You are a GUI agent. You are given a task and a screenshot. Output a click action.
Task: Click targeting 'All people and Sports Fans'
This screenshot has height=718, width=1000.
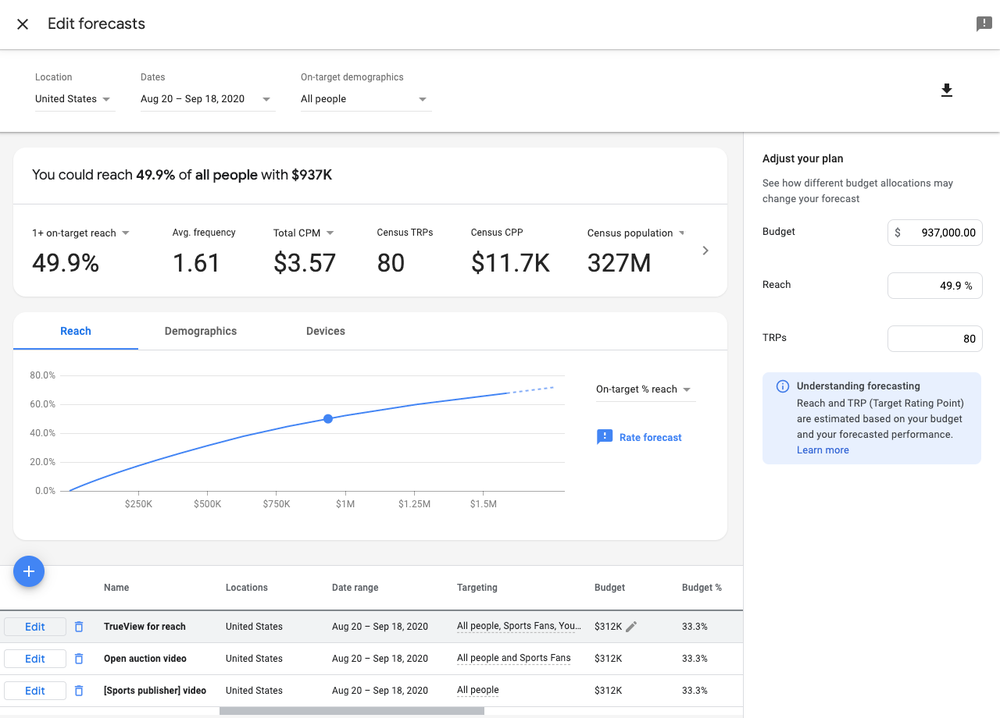[513, 658]
